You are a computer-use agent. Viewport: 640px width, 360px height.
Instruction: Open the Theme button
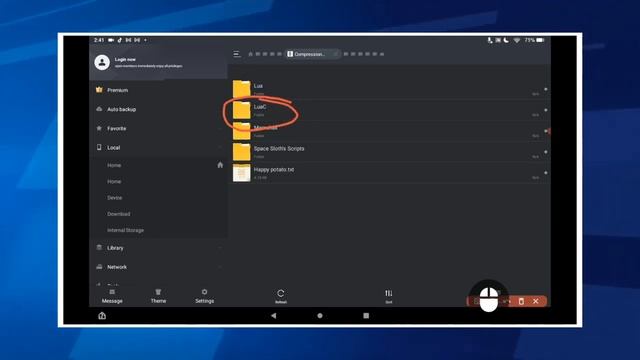coord(158,296)
